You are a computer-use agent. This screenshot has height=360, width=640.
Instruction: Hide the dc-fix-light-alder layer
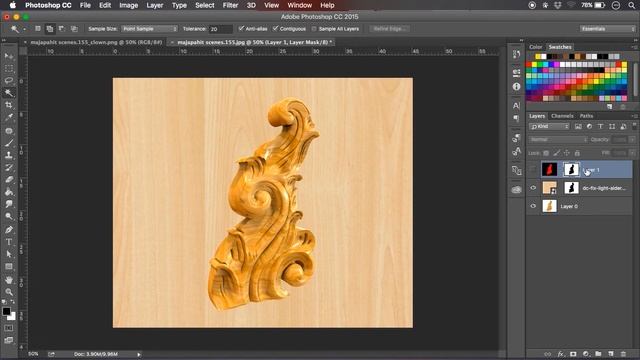click(x=533, y=188)
